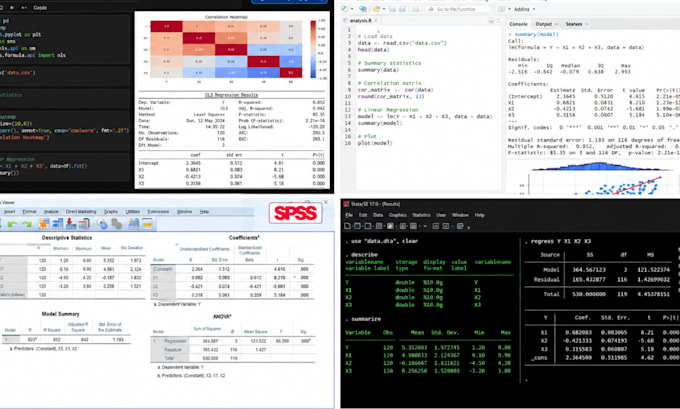The image size is (680, 409).
Task: Click the 'use "data.dta", clear' command in Stata
Action: [382, 241]
